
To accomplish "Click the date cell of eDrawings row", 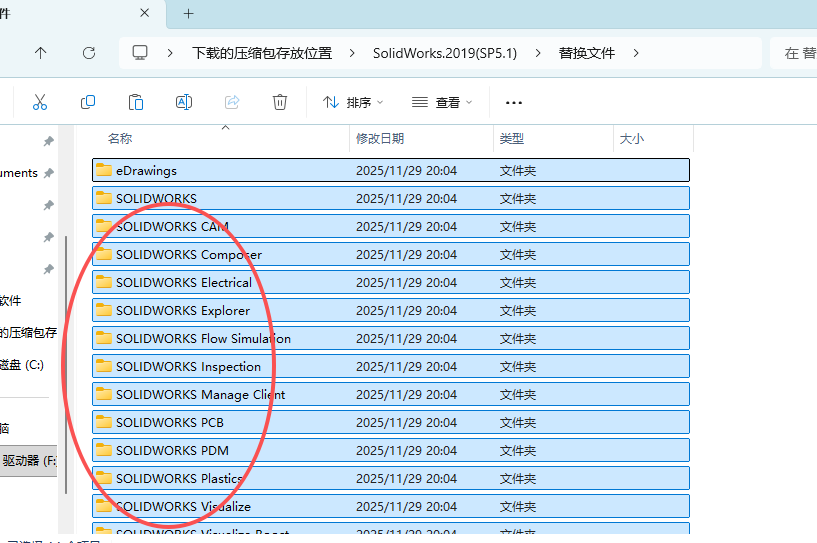I will [x=406, y=170].
